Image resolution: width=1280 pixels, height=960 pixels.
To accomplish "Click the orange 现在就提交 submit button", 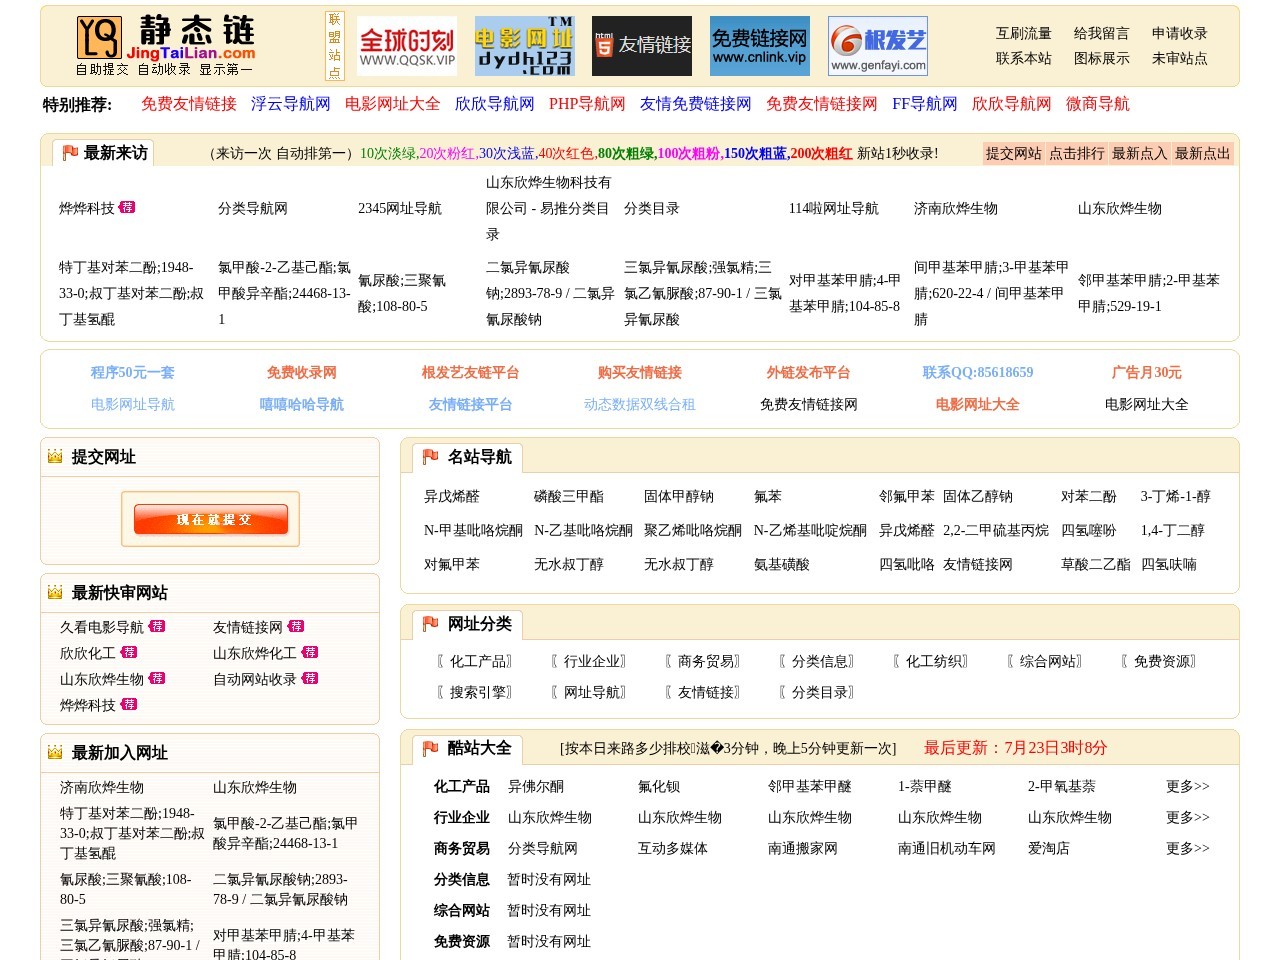I will [x=210, y=519].
